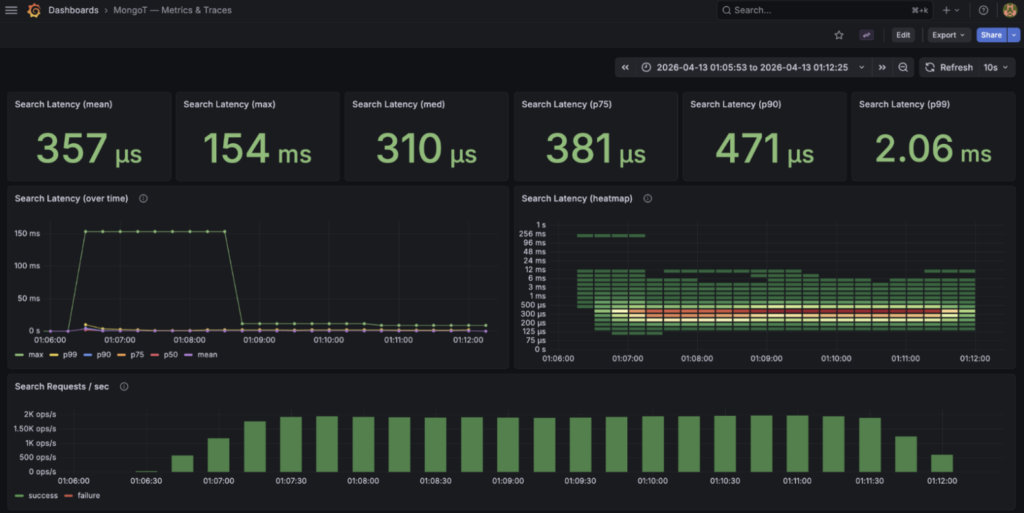This screenshot has width=1024, height=513.
Task: Open the hamburger navigation menu
Action: point(11,10)
